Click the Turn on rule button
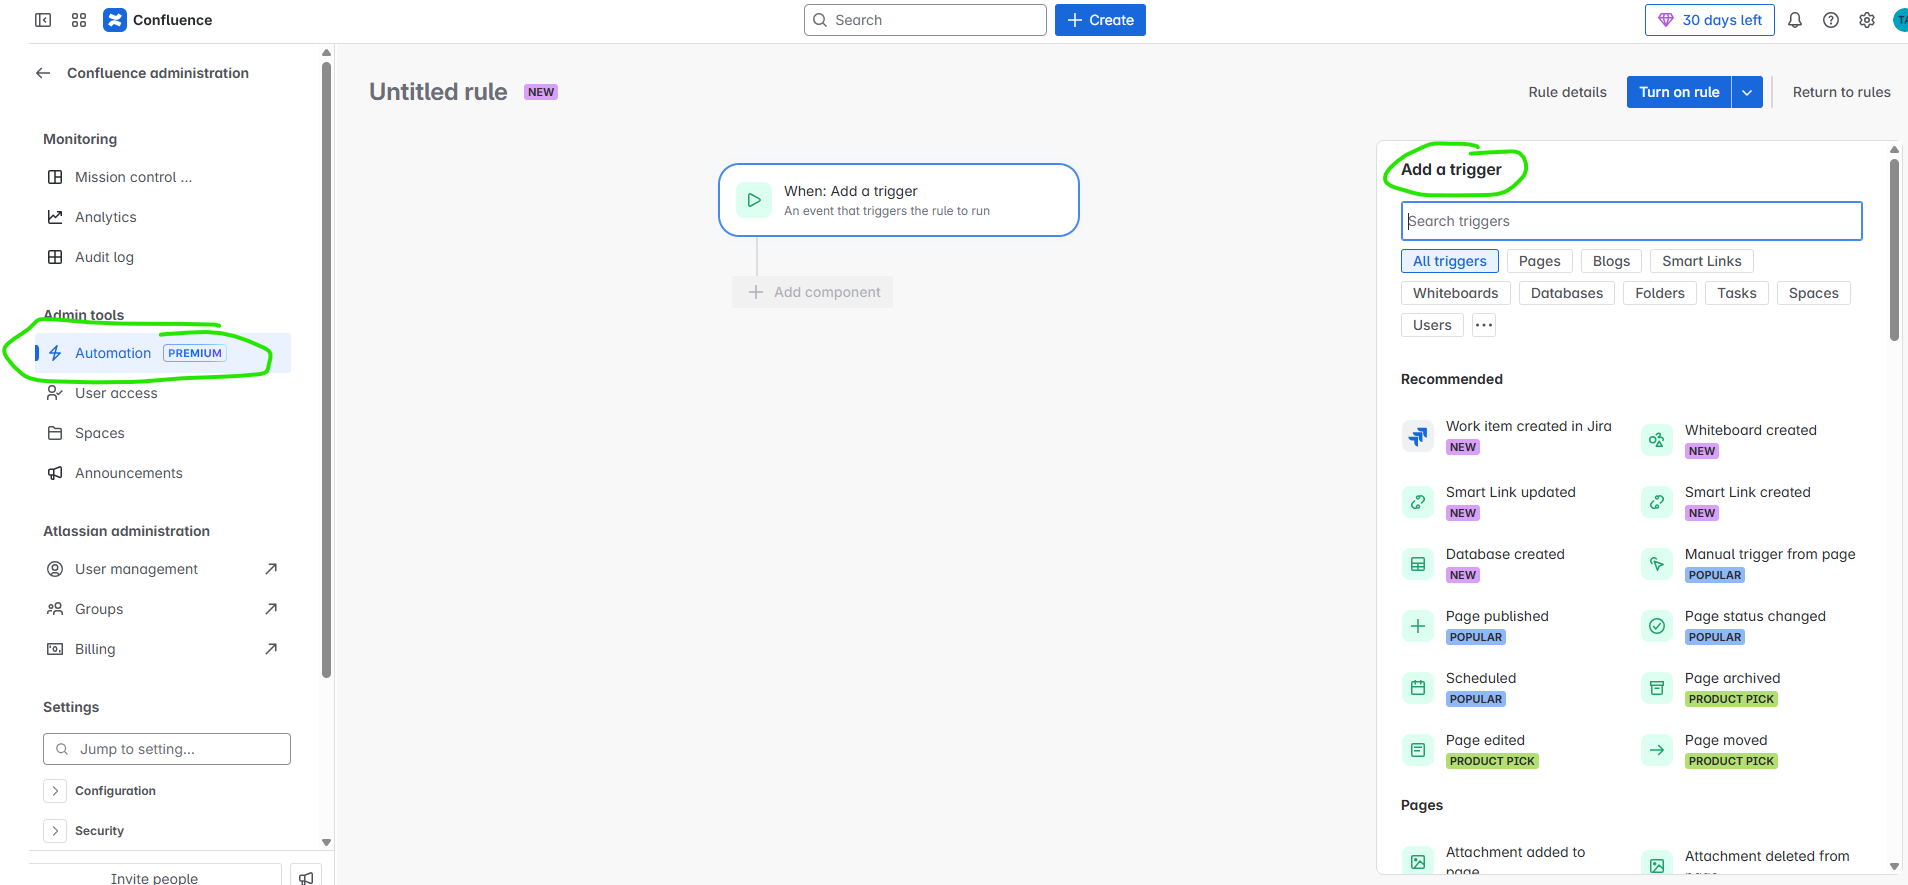 1679,92
